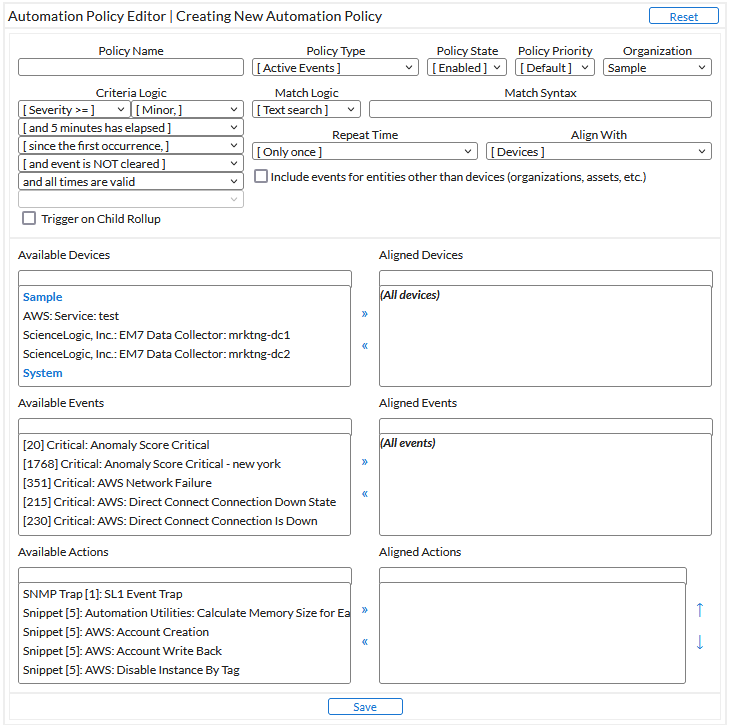Screen dimensions: 730x725
Task: Open the Organization dropdown
Action: [657, 68]
